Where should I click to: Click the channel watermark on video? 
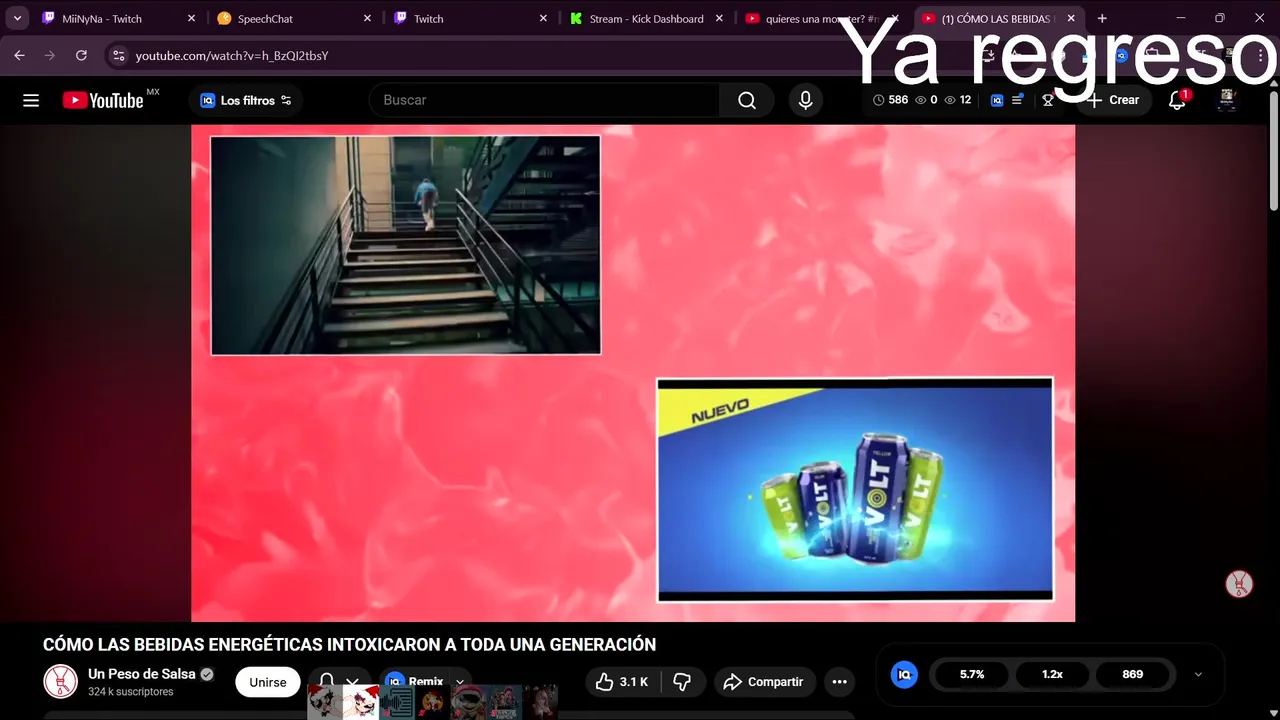[x=1239, y=584]
